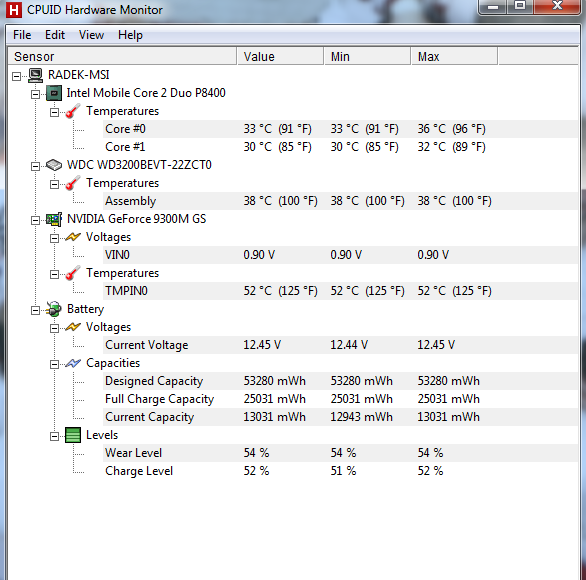The width and height of the screenshot is (586, 580).
Task: Select the Core #0 row
Action: 340,129
